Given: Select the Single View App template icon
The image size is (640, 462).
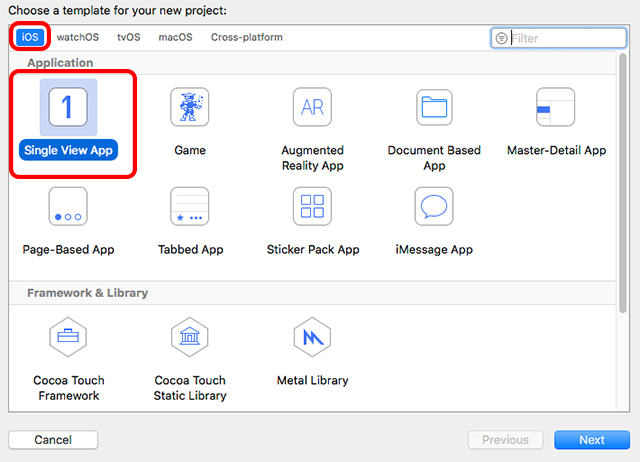Looking at the screenshot, I should 68,107.
